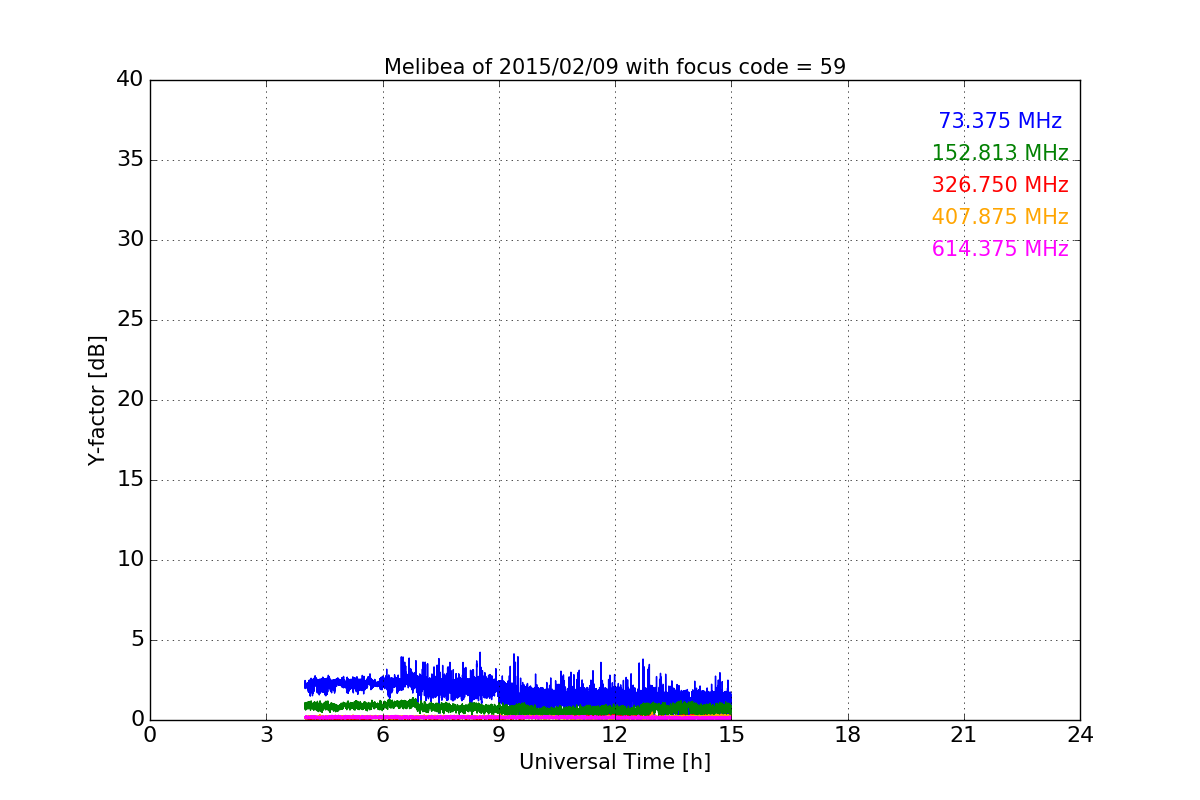Click the x-axis tick label 6

(383, 735)
